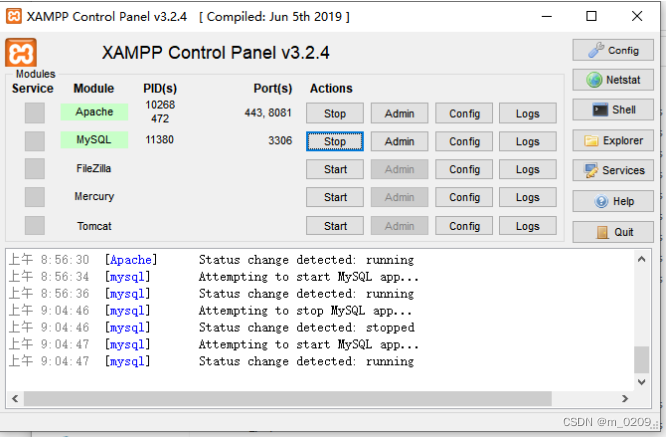Click the log's vertical scrollbar thumb

click(x=641, y=359)
